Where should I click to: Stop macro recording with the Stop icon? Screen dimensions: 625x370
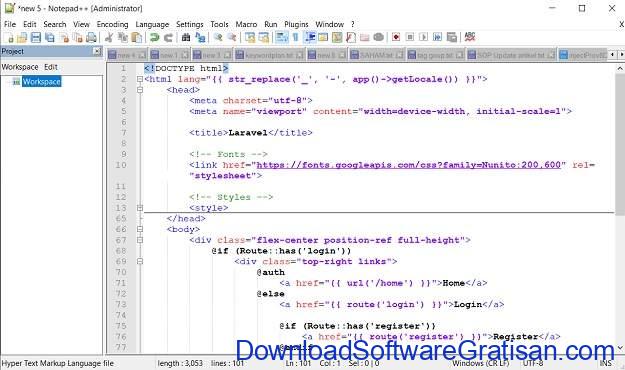tap(410, 37)
